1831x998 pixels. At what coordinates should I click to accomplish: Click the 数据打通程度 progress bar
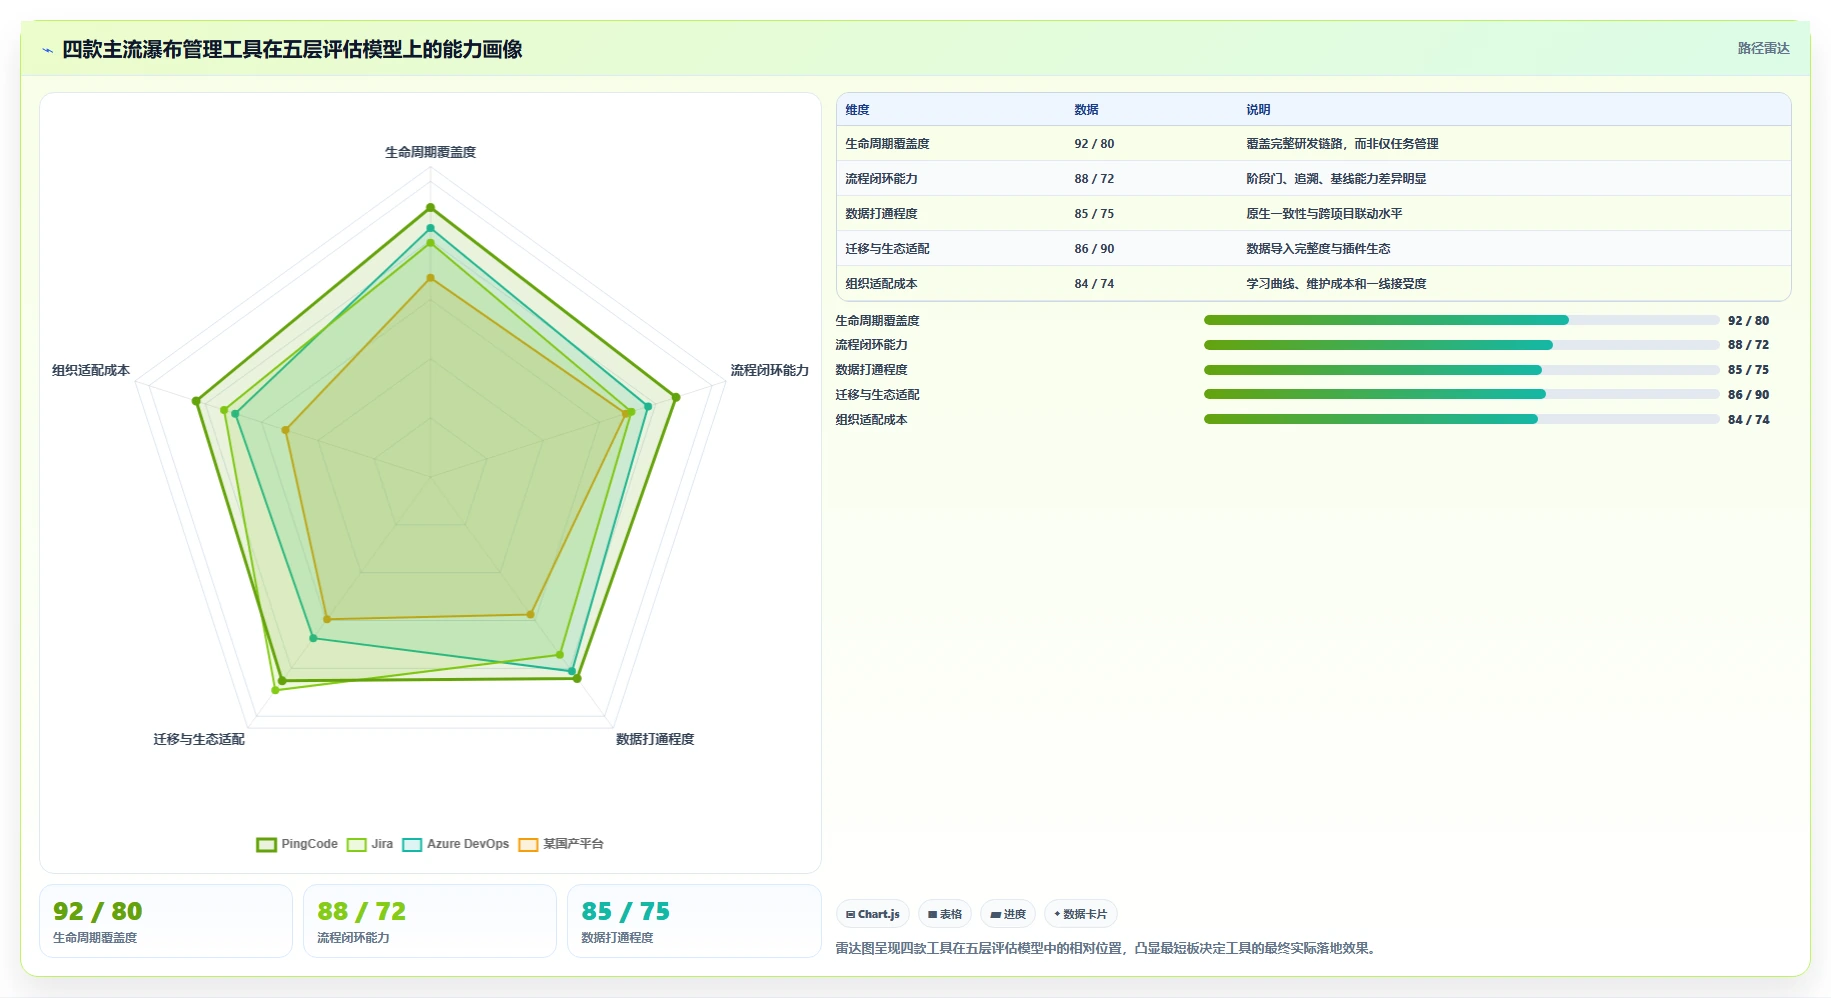pyautogui.click(x=1461, y=370)
